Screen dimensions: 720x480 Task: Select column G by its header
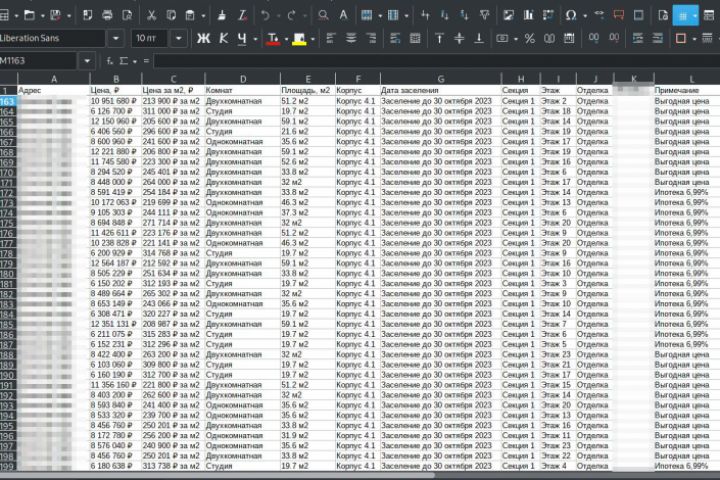point(440,79)
